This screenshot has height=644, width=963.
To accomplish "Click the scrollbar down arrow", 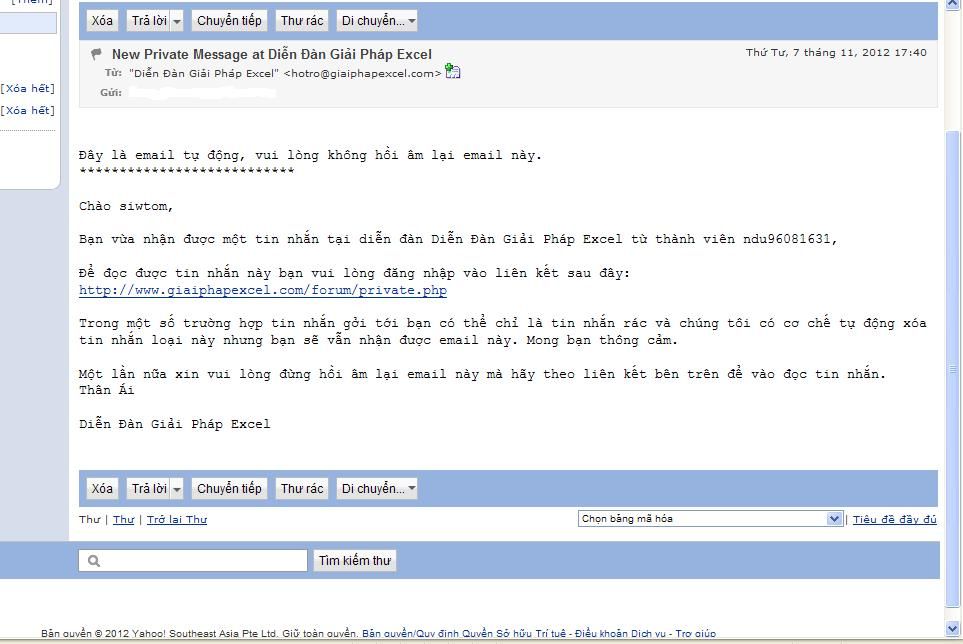I will (953, 629).
